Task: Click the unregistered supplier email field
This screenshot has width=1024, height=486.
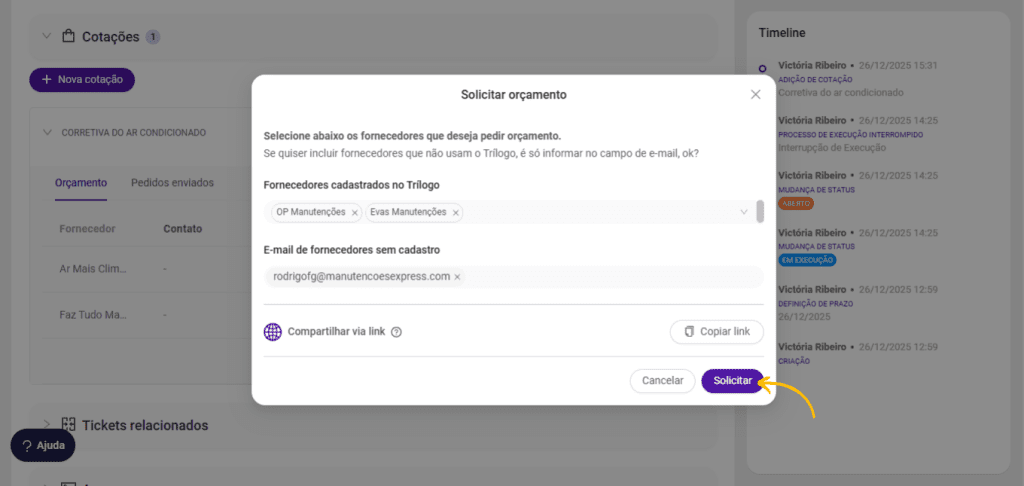Action: pos(600,277)
